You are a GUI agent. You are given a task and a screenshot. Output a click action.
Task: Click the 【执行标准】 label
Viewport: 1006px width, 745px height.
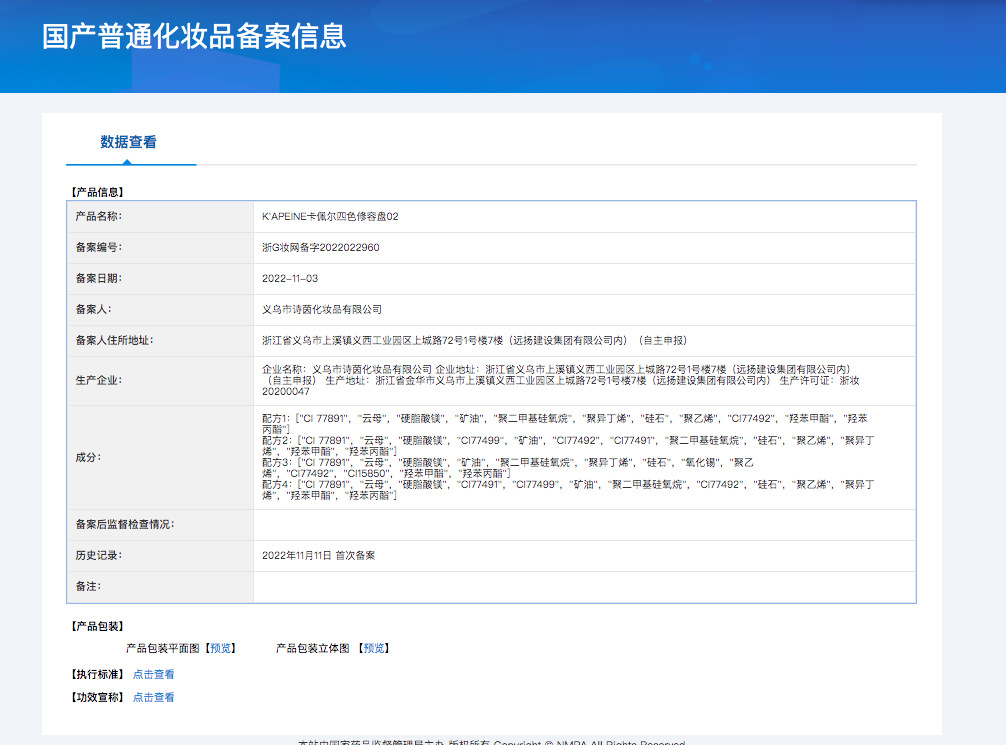97,674
